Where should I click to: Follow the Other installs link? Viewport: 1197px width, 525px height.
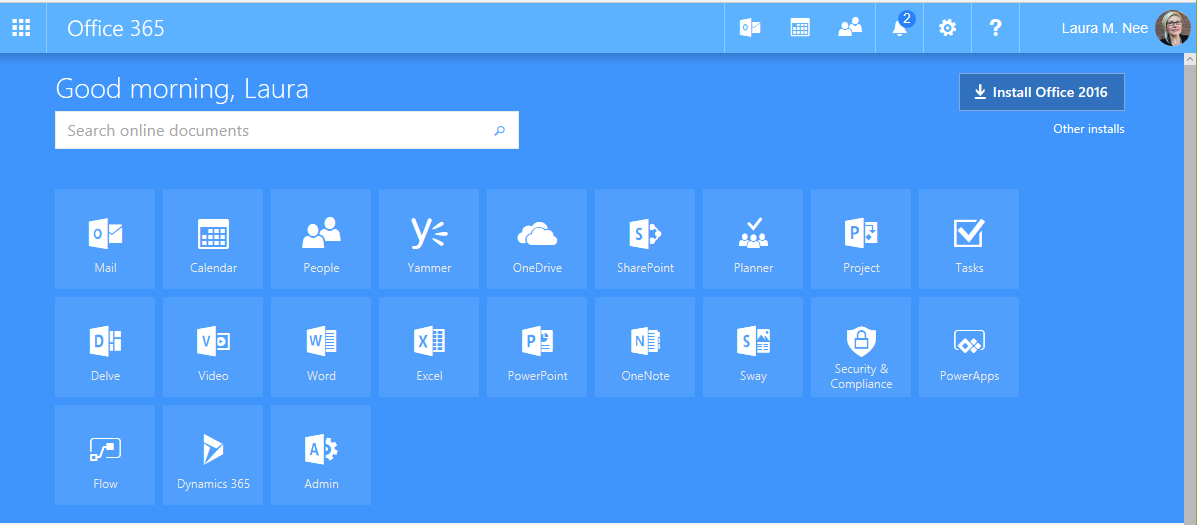tap(1088, 129)
